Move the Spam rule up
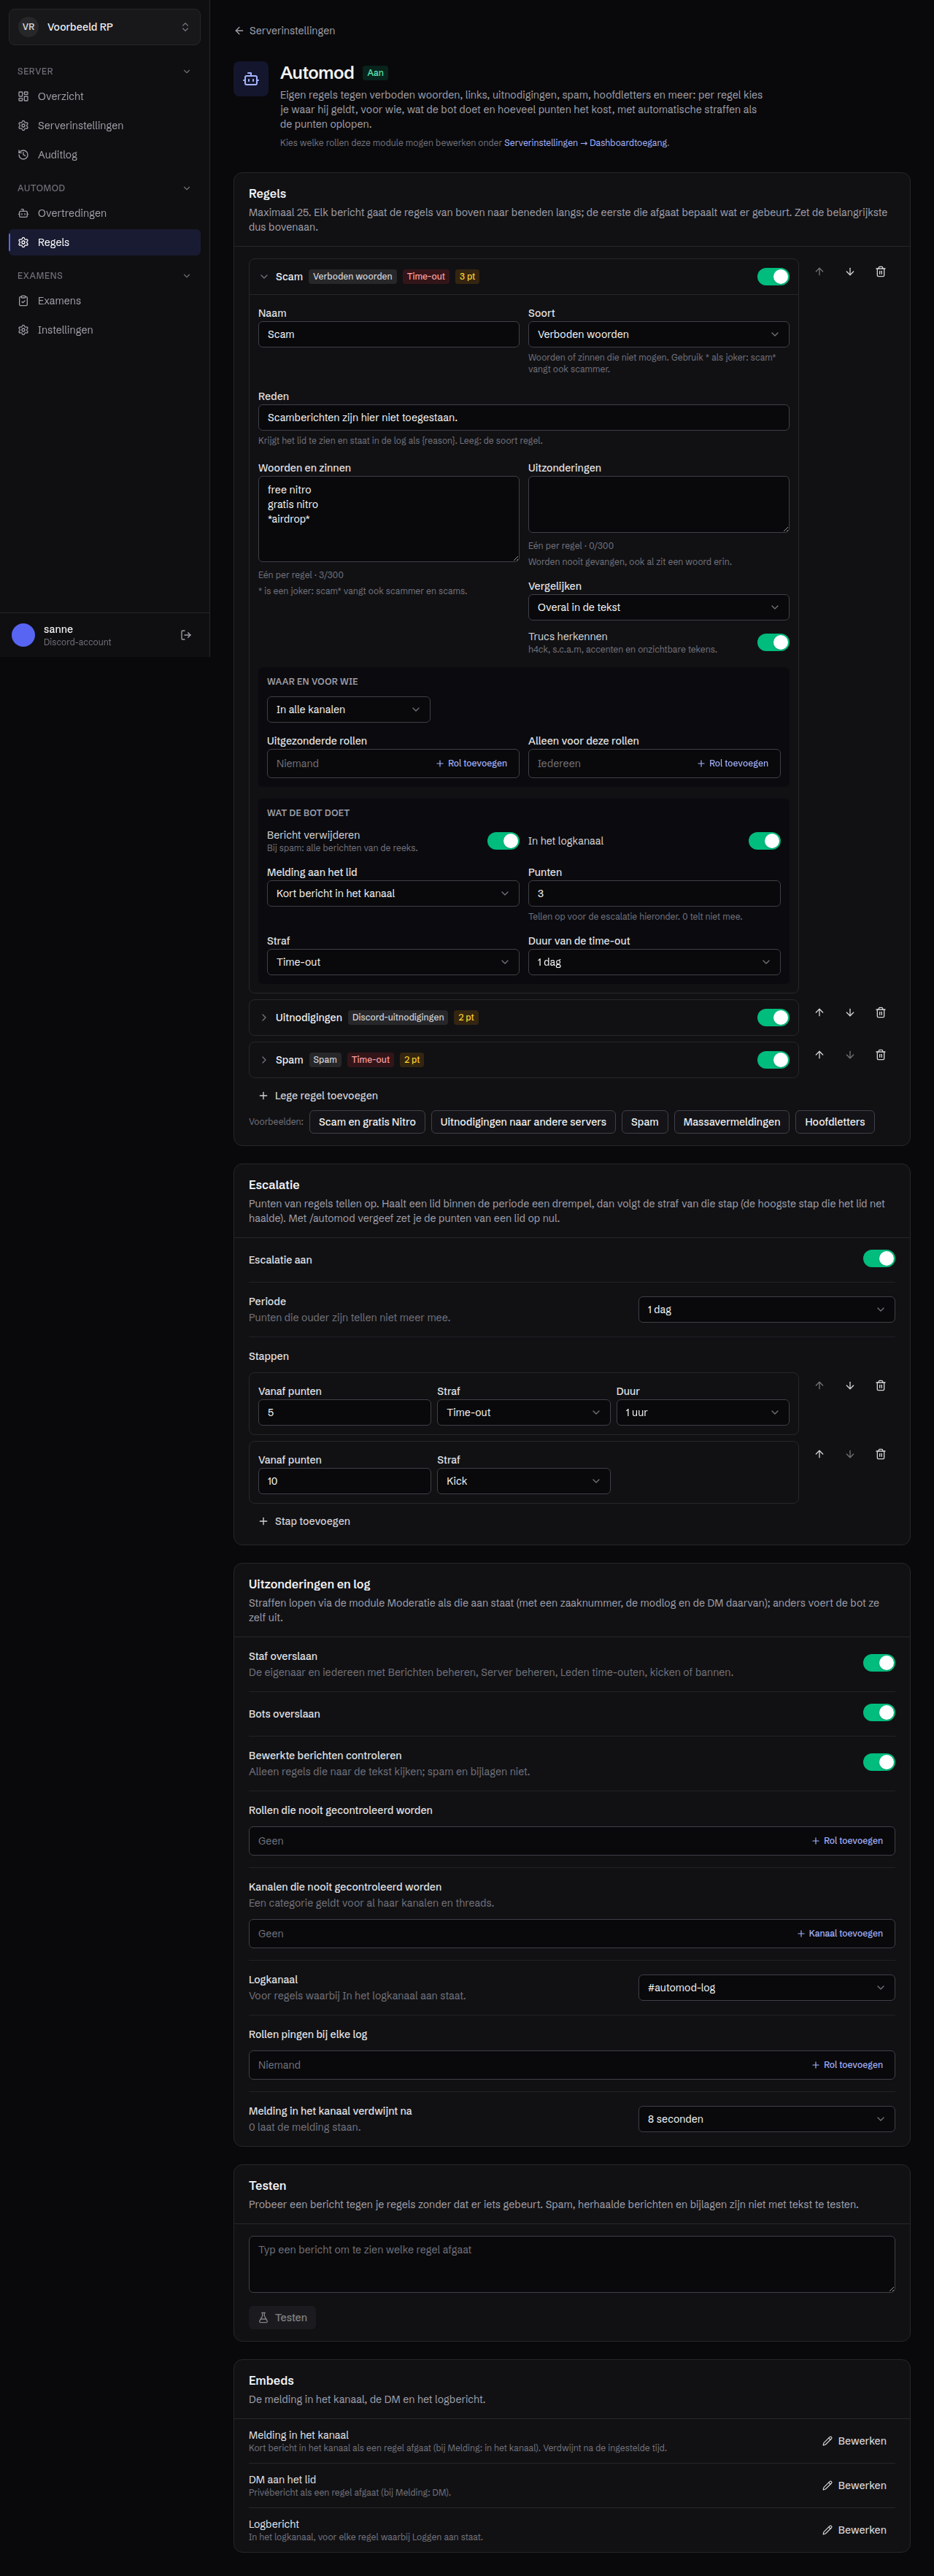Screen dimensions: 934x2576 point(819,1055)
